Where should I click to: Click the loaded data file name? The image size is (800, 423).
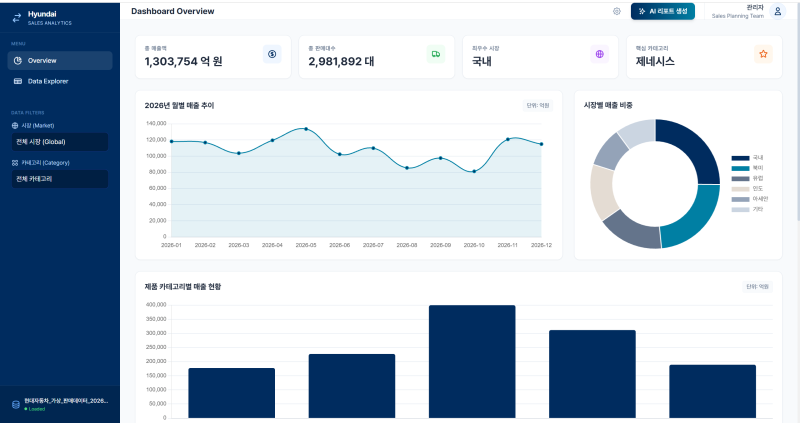[66, 401]
